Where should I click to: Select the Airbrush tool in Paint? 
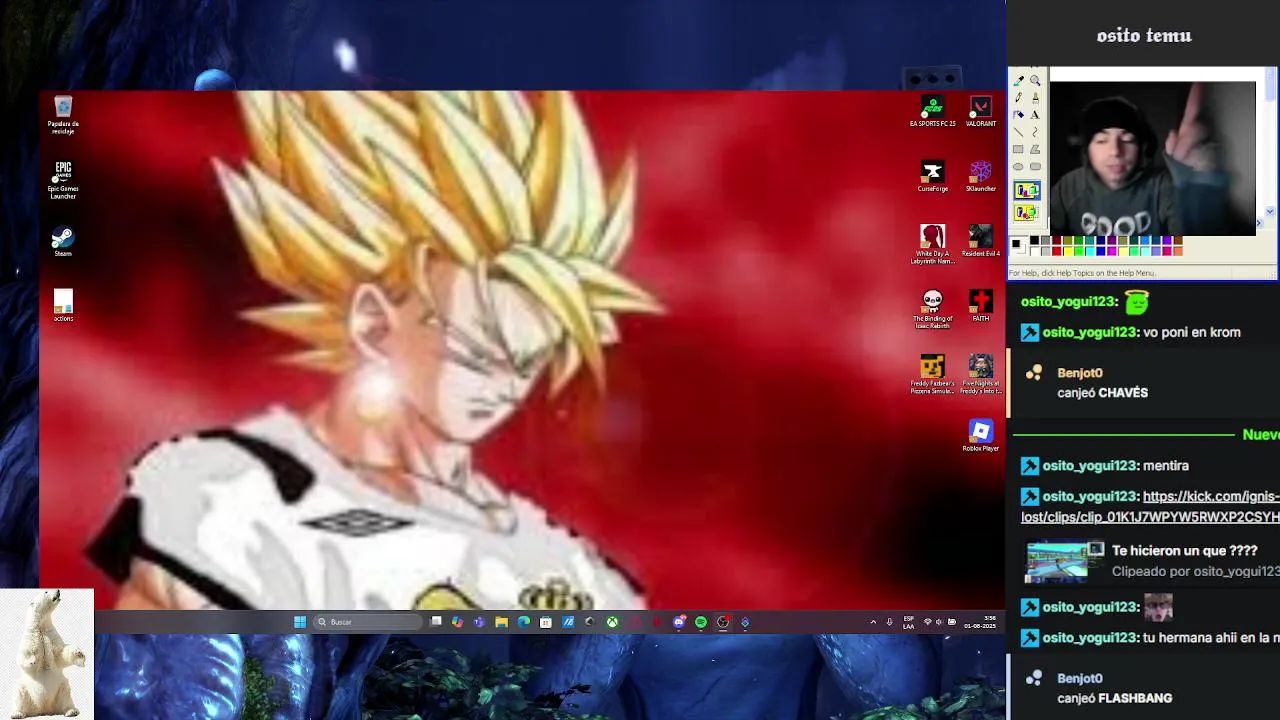click(1018, 115)
